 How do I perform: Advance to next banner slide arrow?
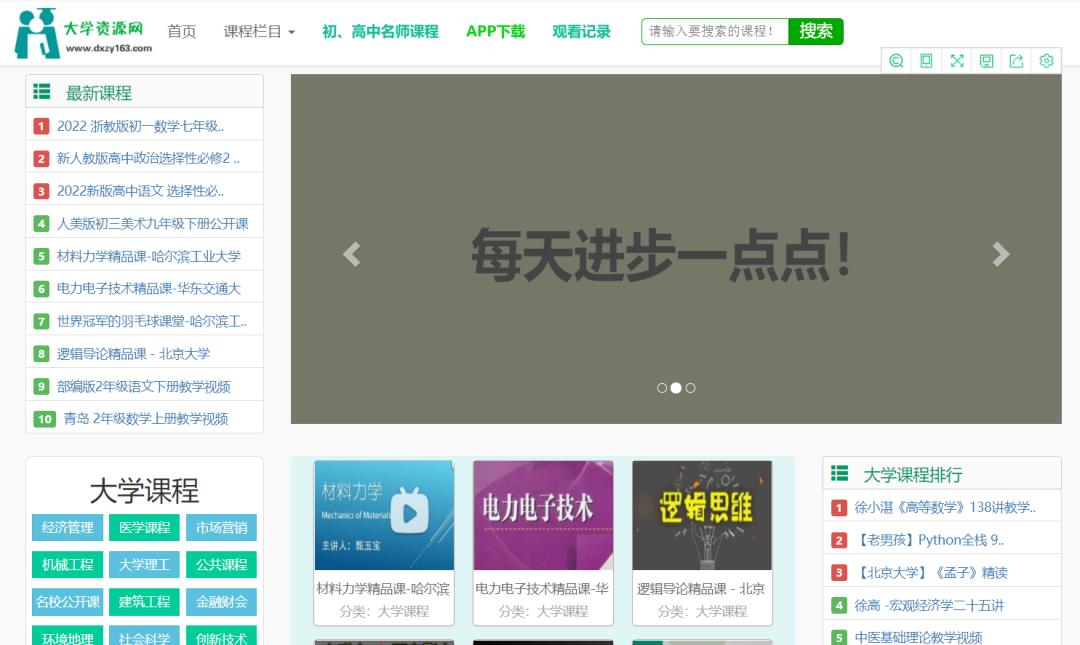(1000, 254)
